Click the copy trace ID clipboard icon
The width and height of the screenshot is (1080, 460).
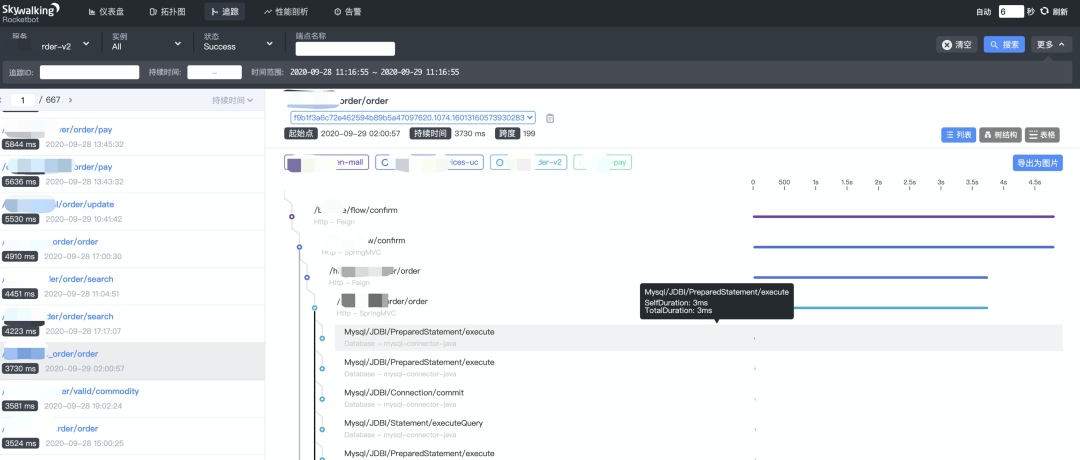tap(550, 118)
